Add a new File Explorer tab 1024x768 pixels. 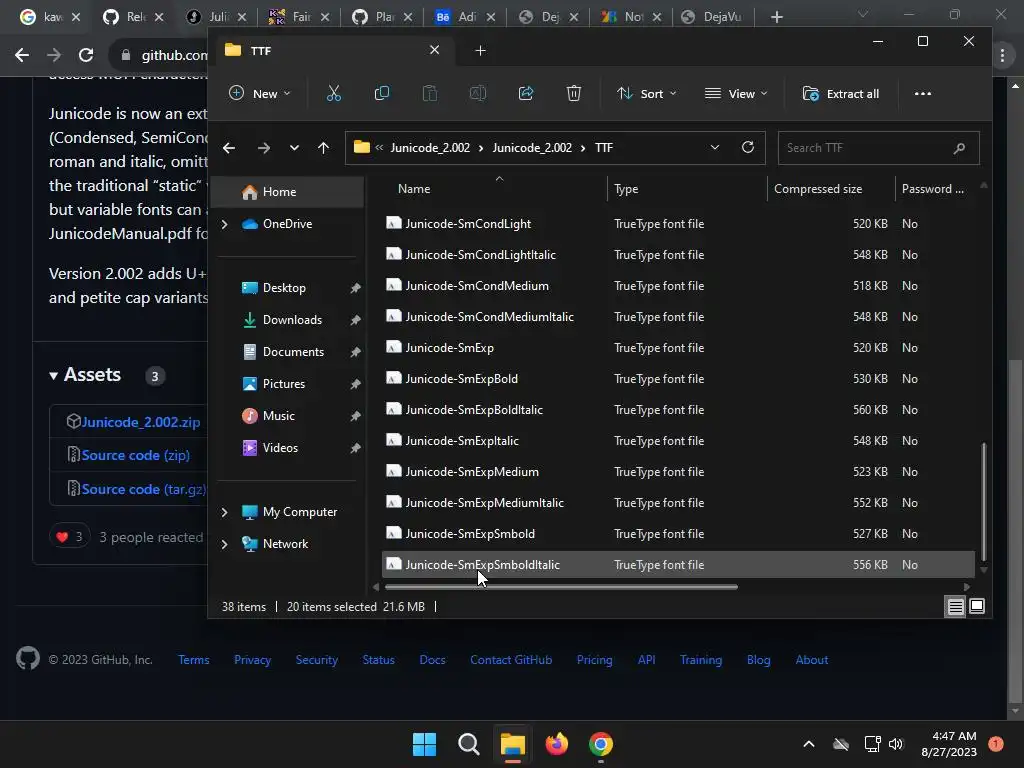(480, 50)
